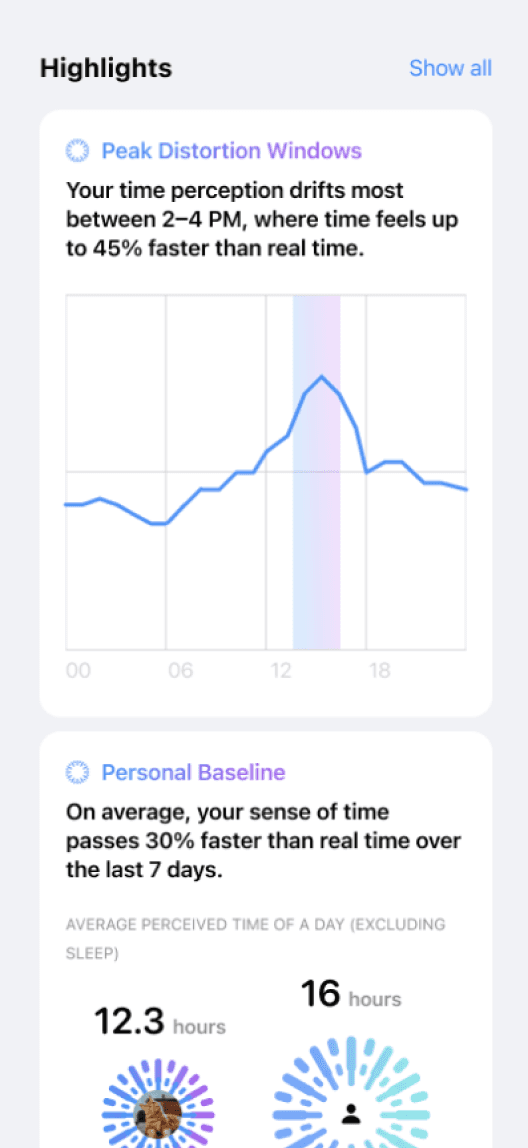Tap the generic person silhouette icon

coord(352,1114)
